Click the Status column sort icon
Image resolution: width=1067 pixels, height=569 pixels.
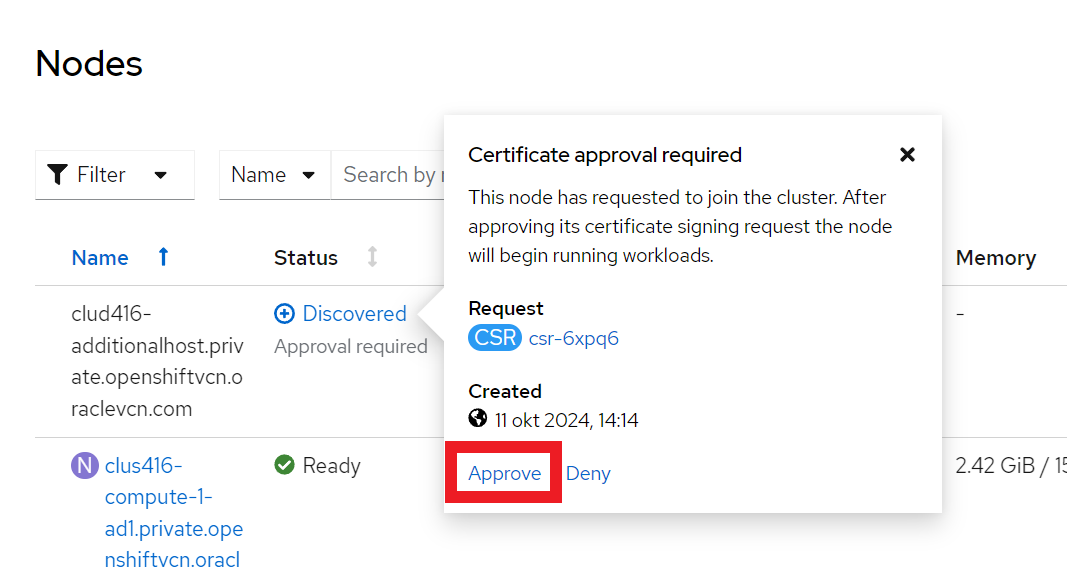tap(372, 257)
